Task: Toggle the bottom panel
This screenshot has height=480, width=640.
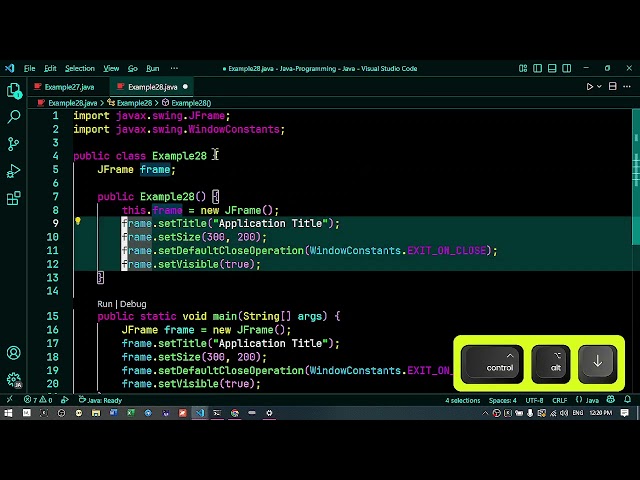Action: click(552, 68)
